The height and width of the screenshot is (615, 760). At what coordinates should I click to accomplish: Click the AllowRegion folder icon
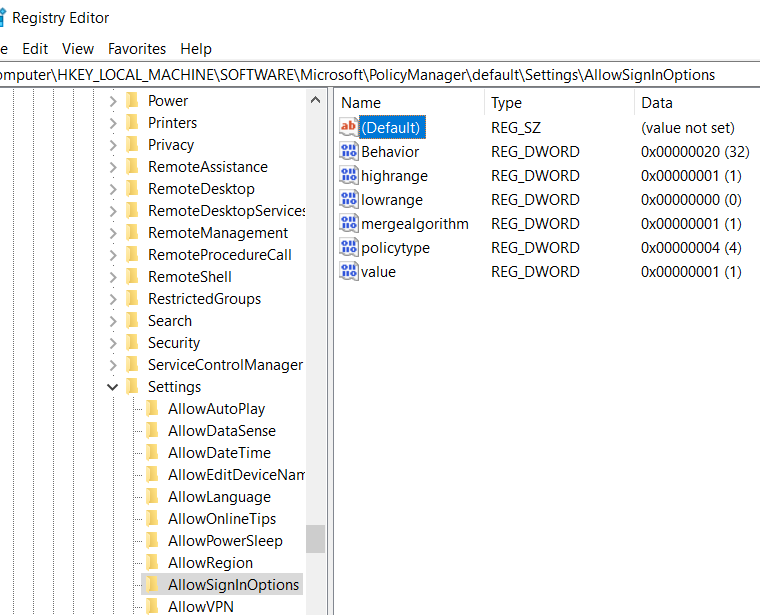click(x=152, y=563)
